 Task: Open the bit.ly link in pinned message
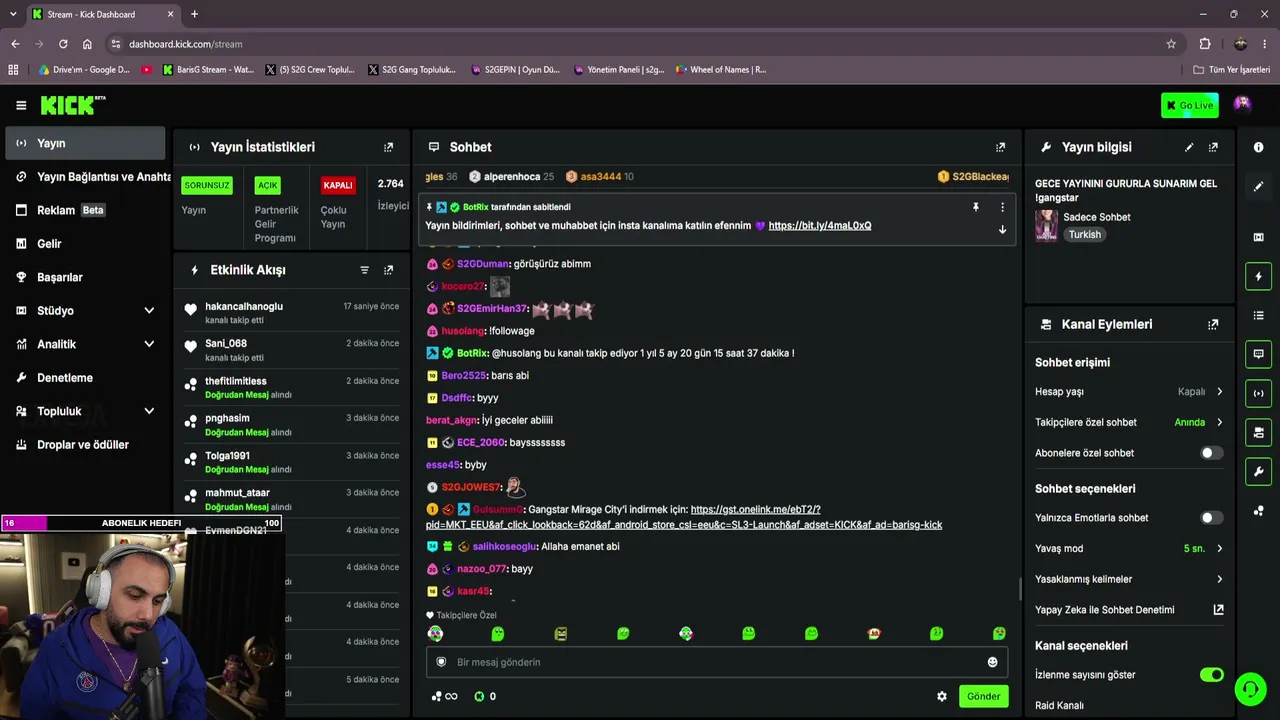(820, 226)
